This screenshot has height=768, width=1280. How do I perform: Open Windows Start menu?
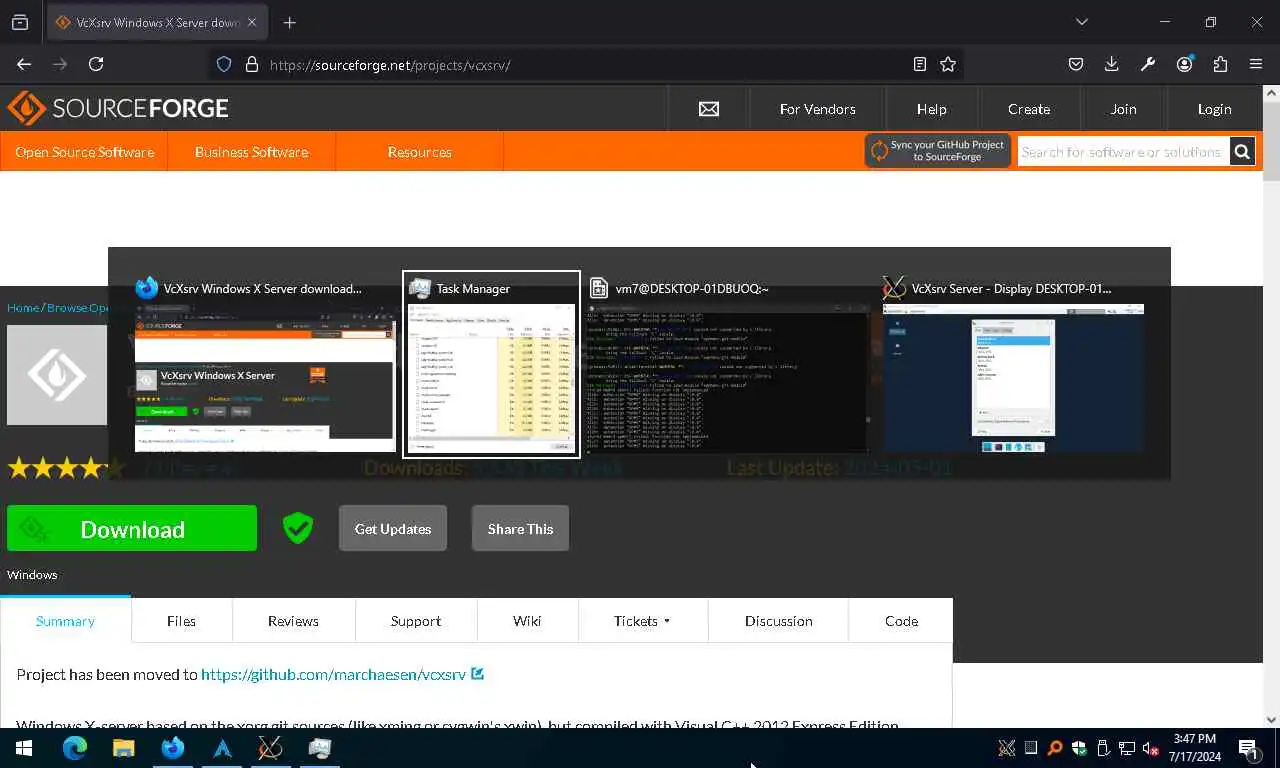point(24,748)
